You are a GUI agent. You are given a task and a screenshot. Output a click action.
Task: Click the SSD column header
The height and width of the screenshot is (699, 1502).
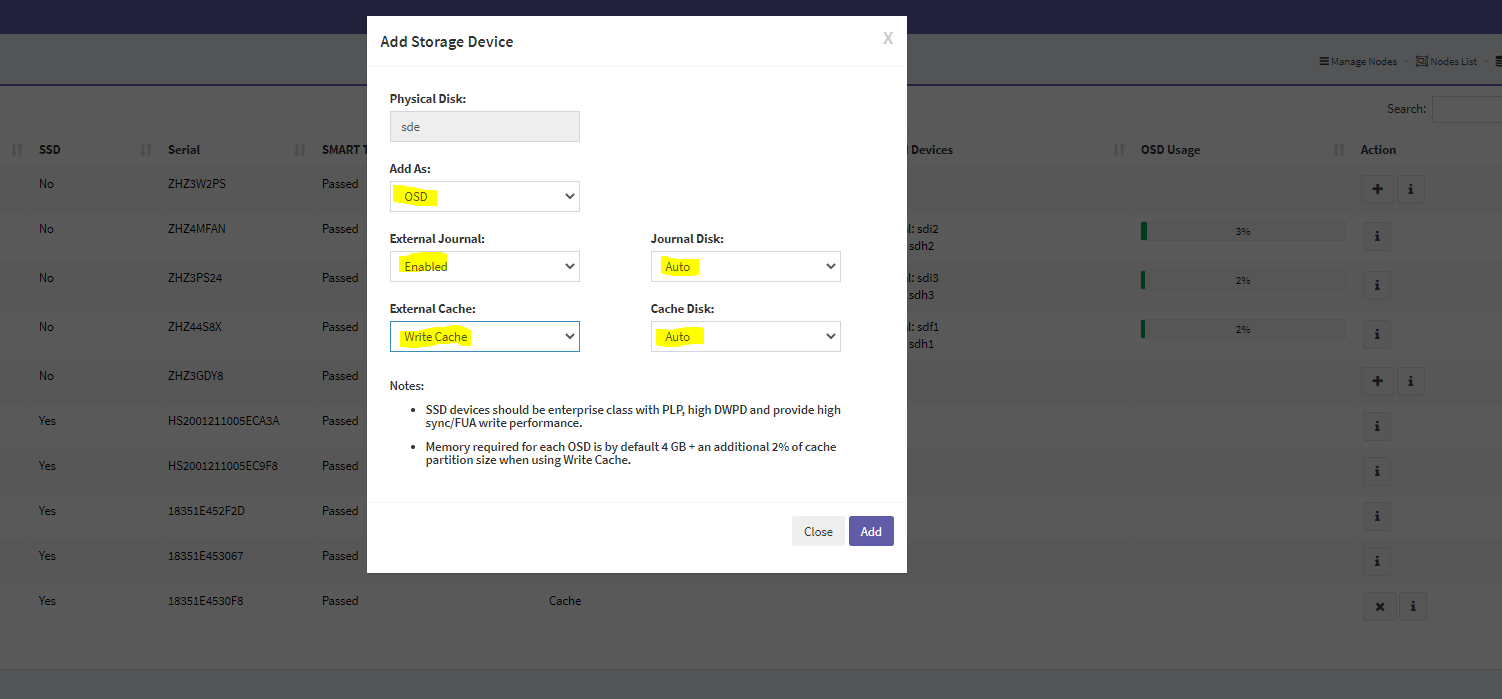(50, 150)
